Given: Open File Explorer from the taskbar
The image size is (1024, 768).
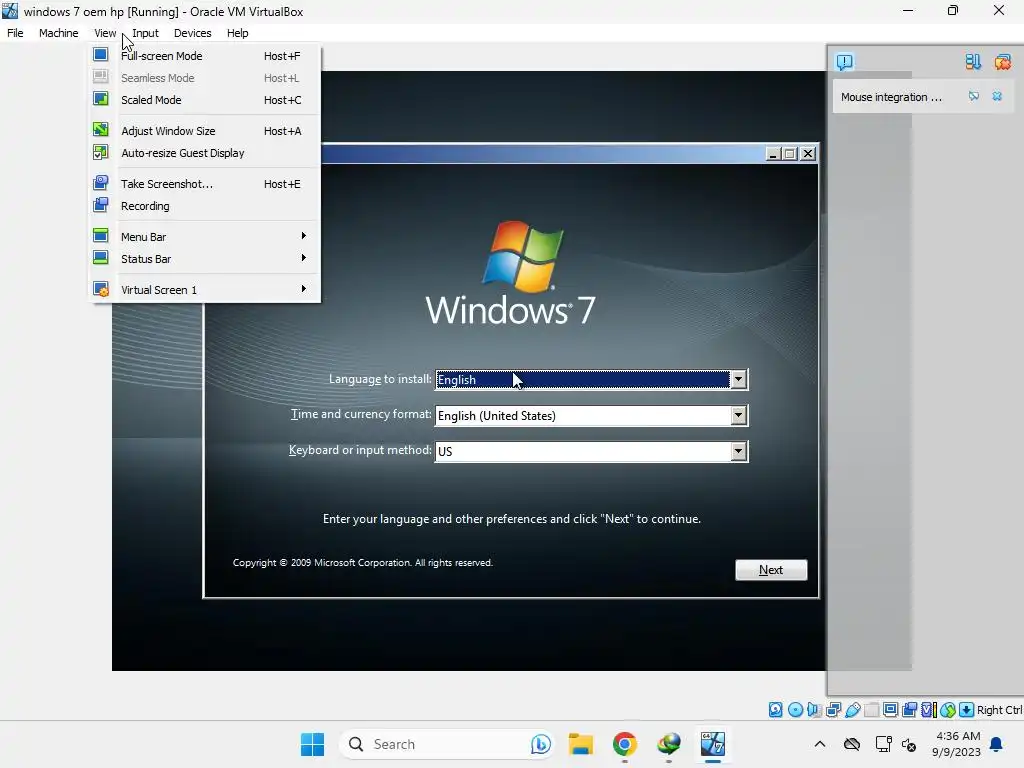Looking at the screenshot, I should point(580,744).
